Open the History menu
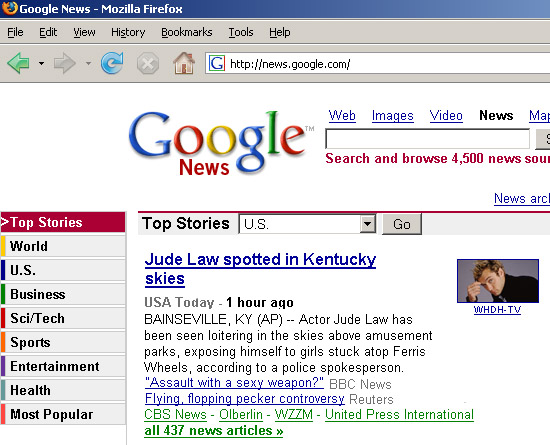 point(128,32)
